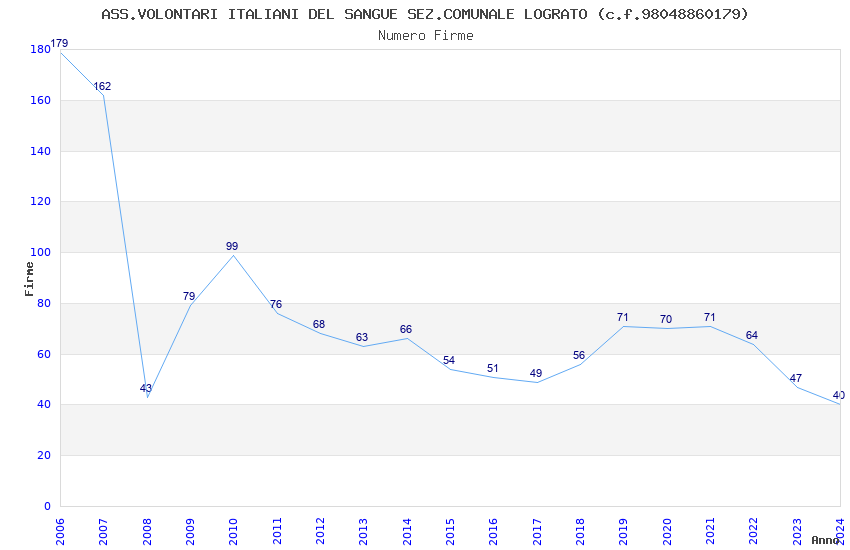The image size is (850, 550).
Task: Select the 2008 low point labeled 43
Action: pyautogui.click(x=147, y=397)
